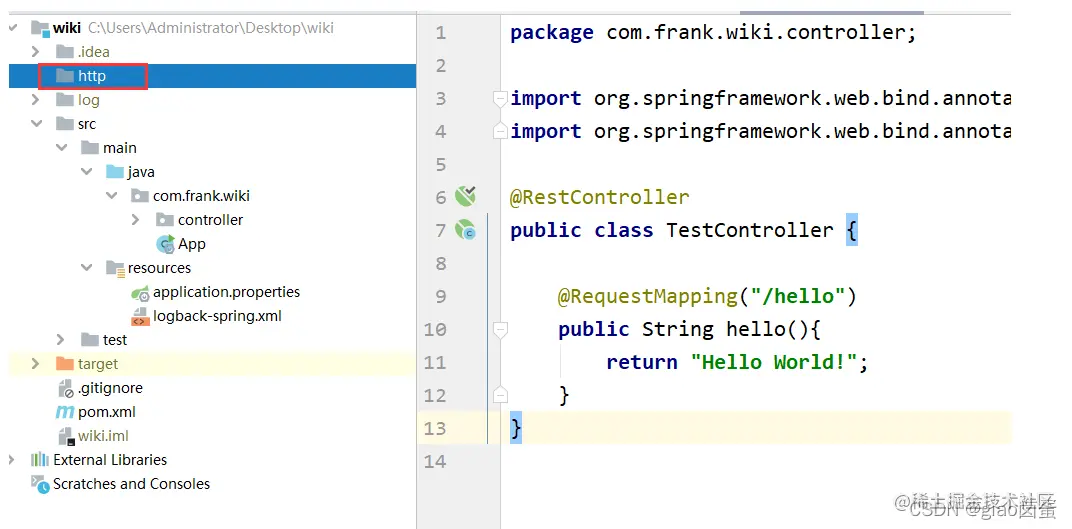Click the "/hello" string literal
The height and width of the screenshot is (529, 1072).
(x=797, y=296)
